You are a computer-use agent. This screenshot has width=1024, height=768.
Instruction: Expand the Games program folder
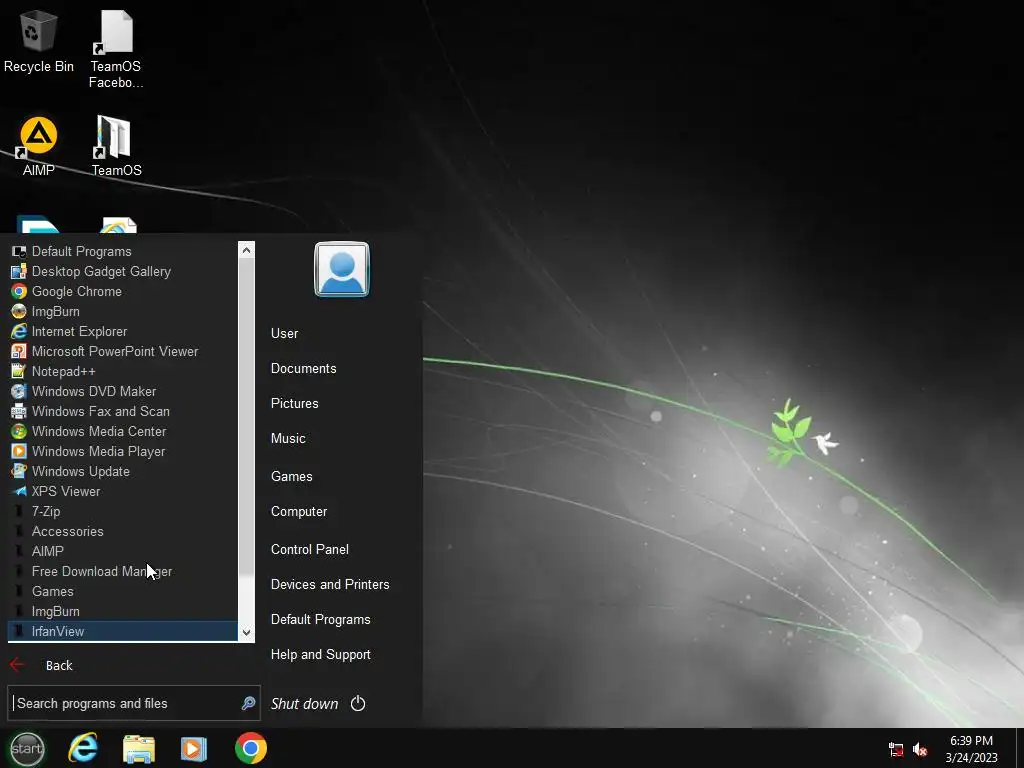(122, 592)
